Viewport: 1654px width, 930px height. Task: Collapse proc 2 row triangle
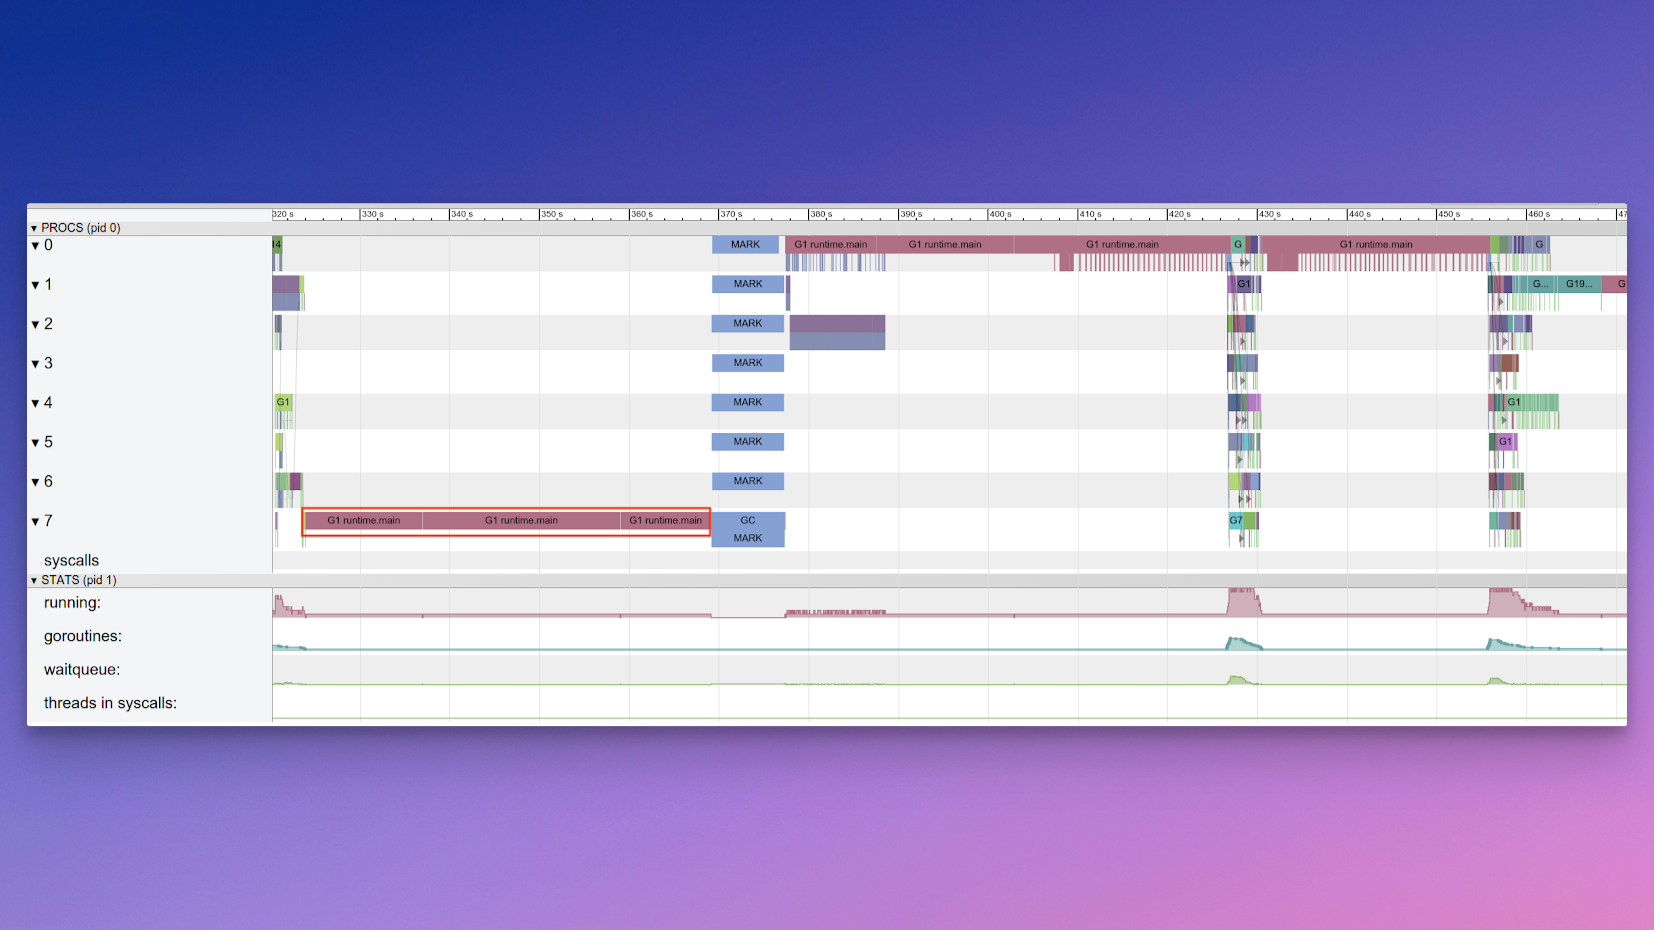(x=35, y=324)
